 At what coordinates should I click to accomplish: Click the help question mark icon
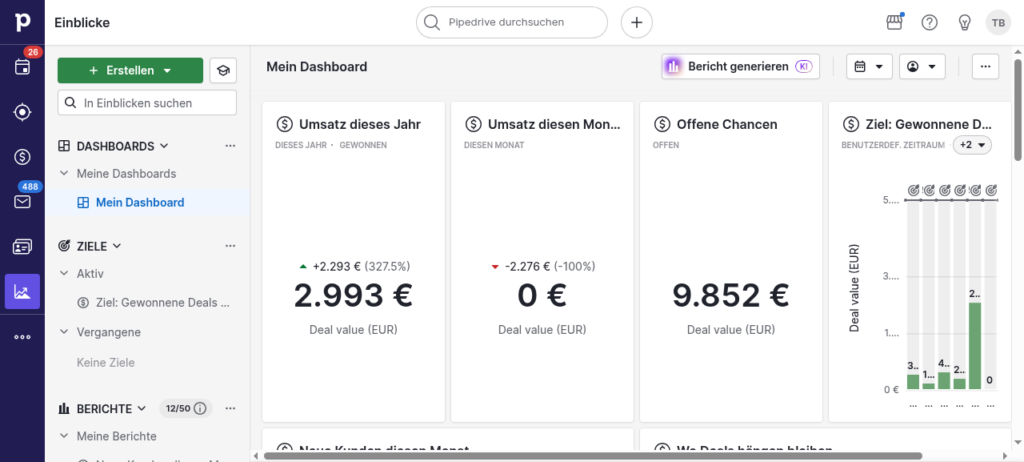click(929, 22)
